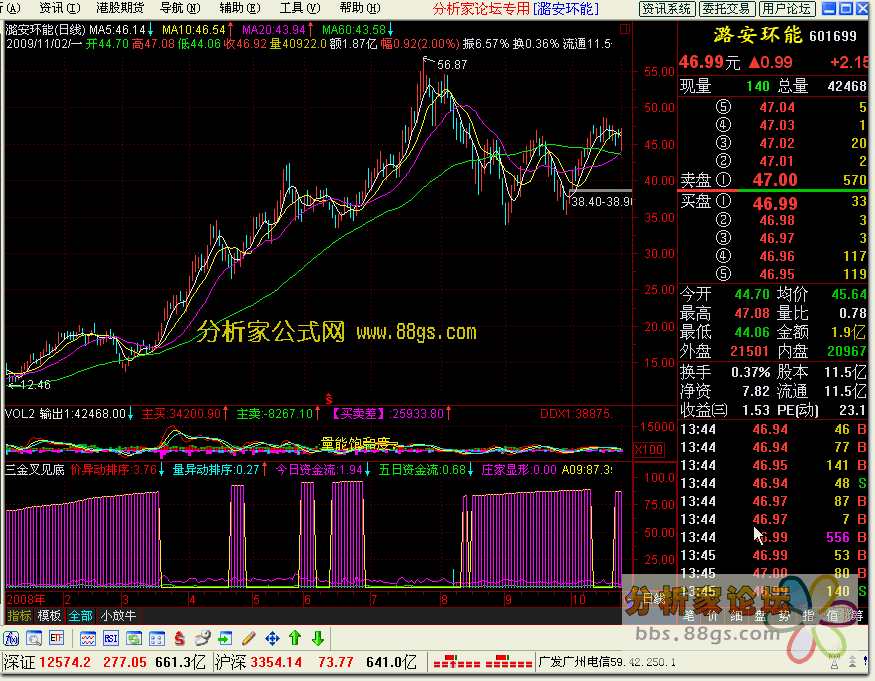
Task: Click the 2008年 timeline marker
Action: point(26,600)
